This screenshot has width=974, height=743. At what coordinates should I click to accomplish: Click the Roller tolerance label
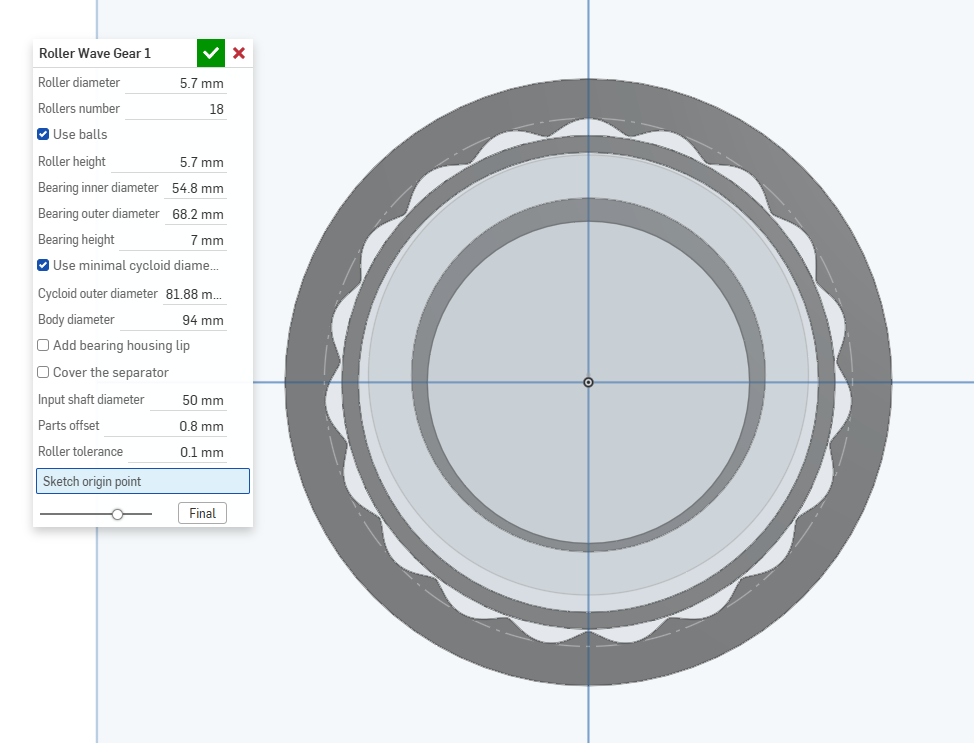coord(81,452)
